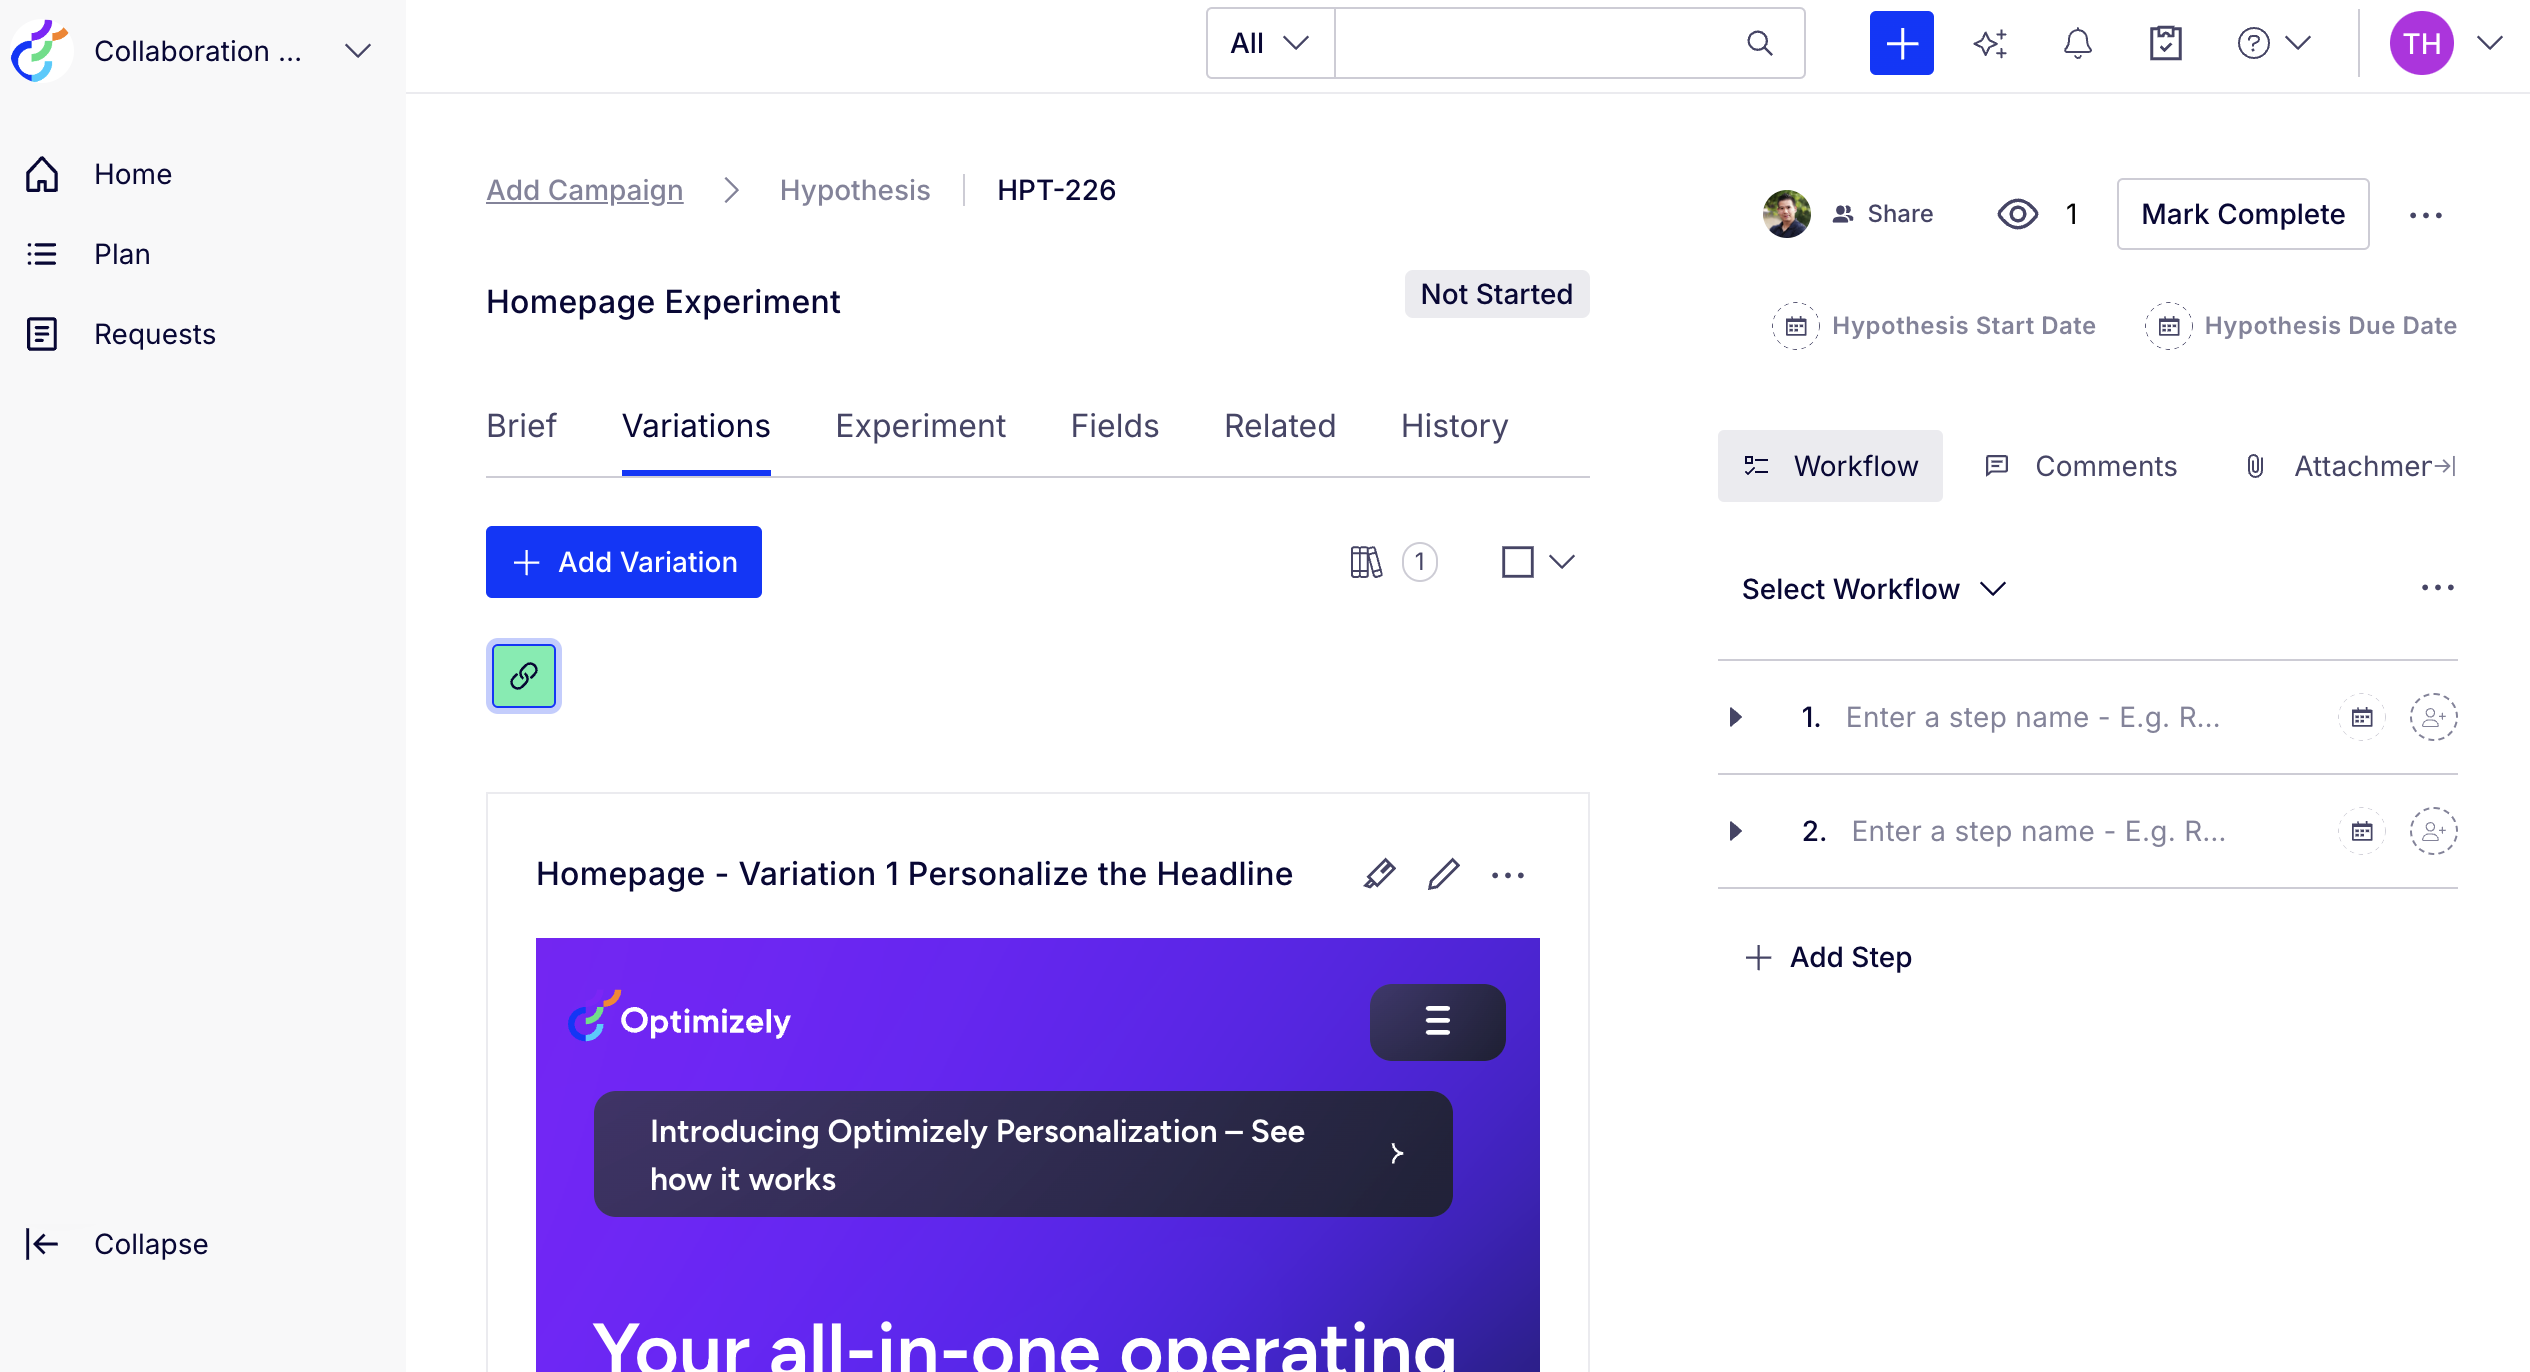Switch to the History tab
Screen dimensions: 2530x1372
click(1454, 426)
